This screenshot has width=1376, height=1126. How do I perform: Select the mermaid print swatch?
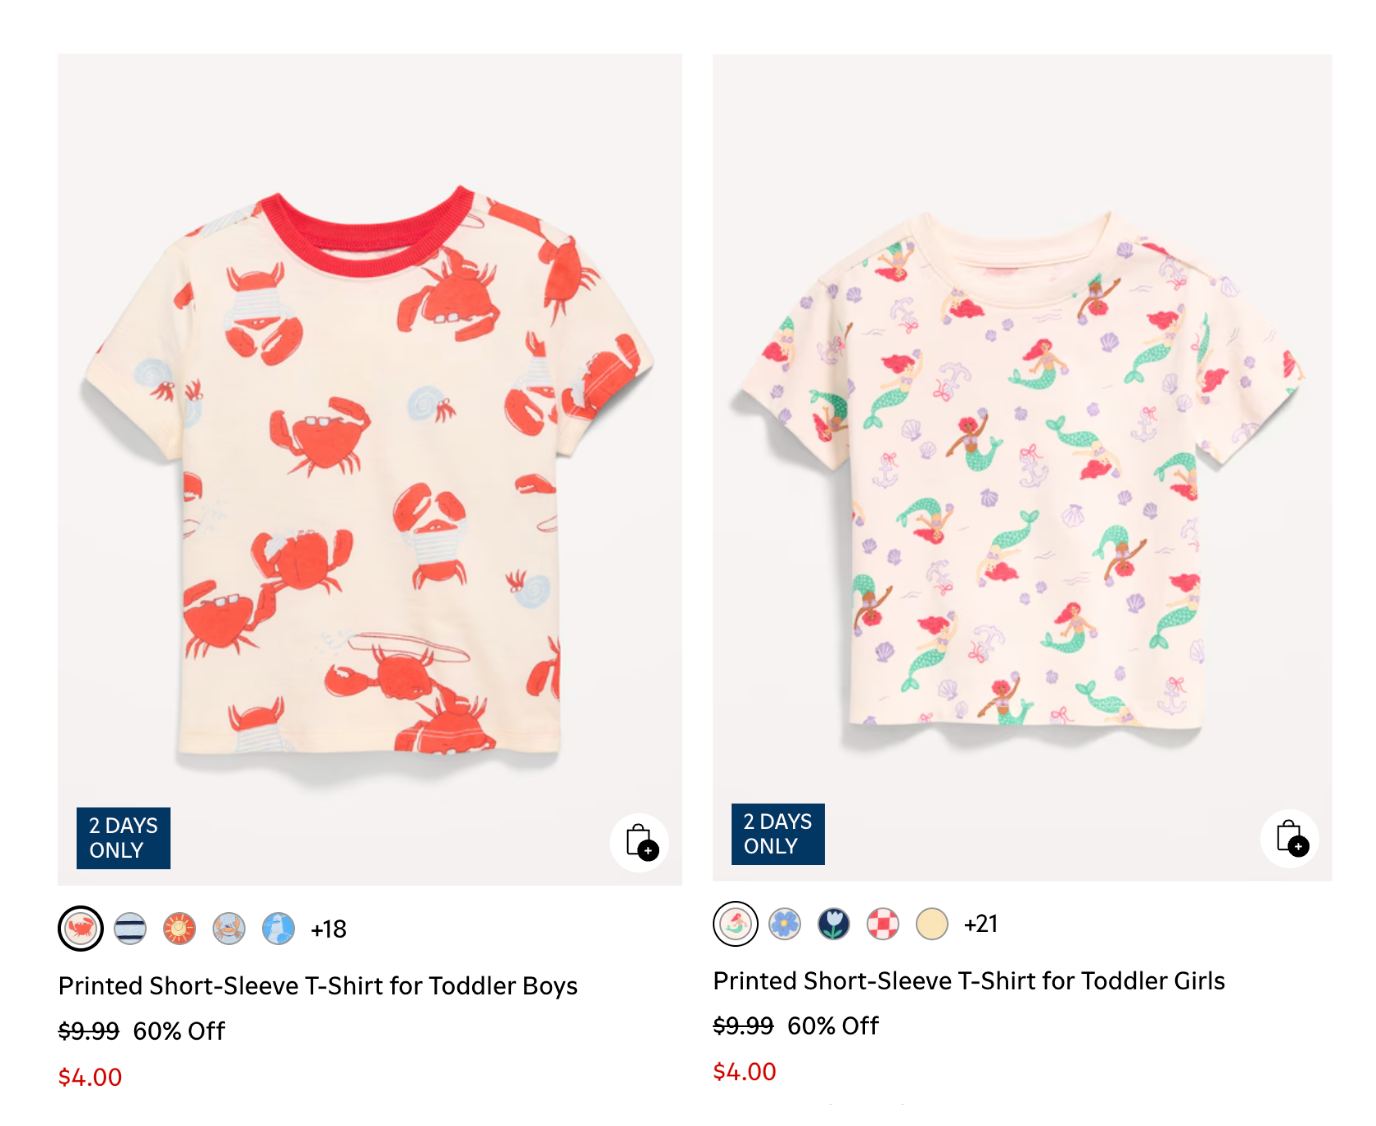(735, 924)
